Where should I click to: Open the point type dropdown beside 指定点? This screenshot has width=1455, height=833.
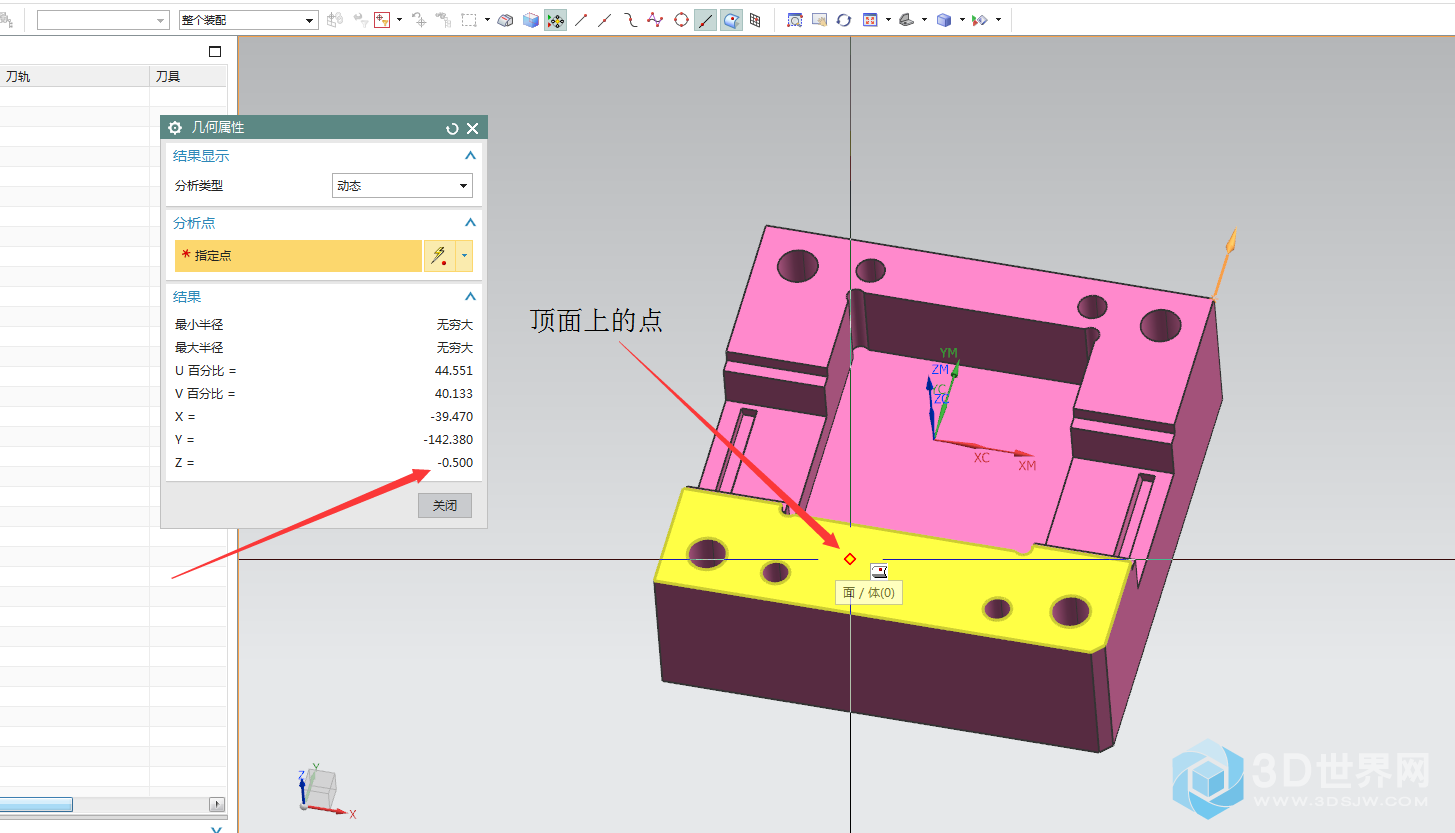coord(464,256)
